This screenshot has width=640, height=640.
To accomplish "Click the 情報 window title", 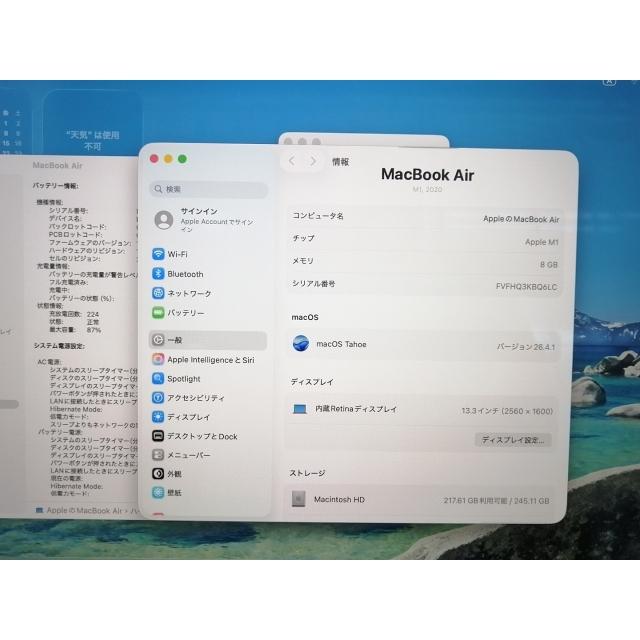I will point(340,162).
